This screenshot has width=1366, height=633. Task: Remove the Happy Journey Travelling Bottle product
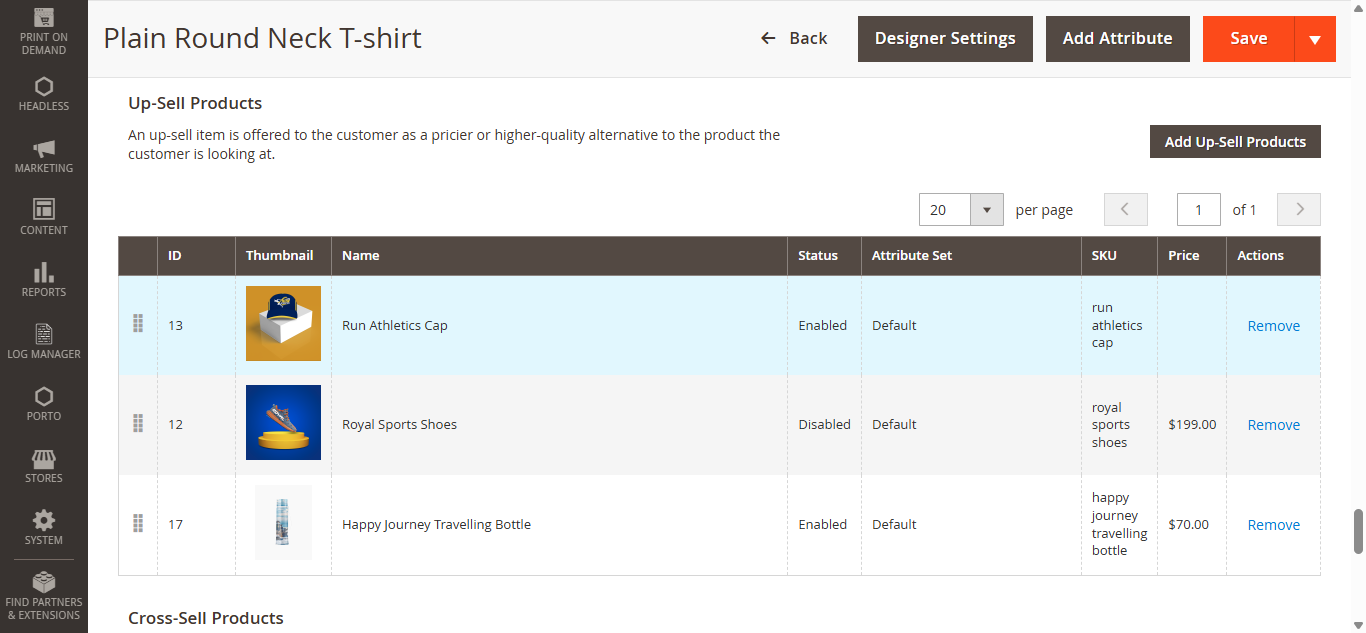1273,525
